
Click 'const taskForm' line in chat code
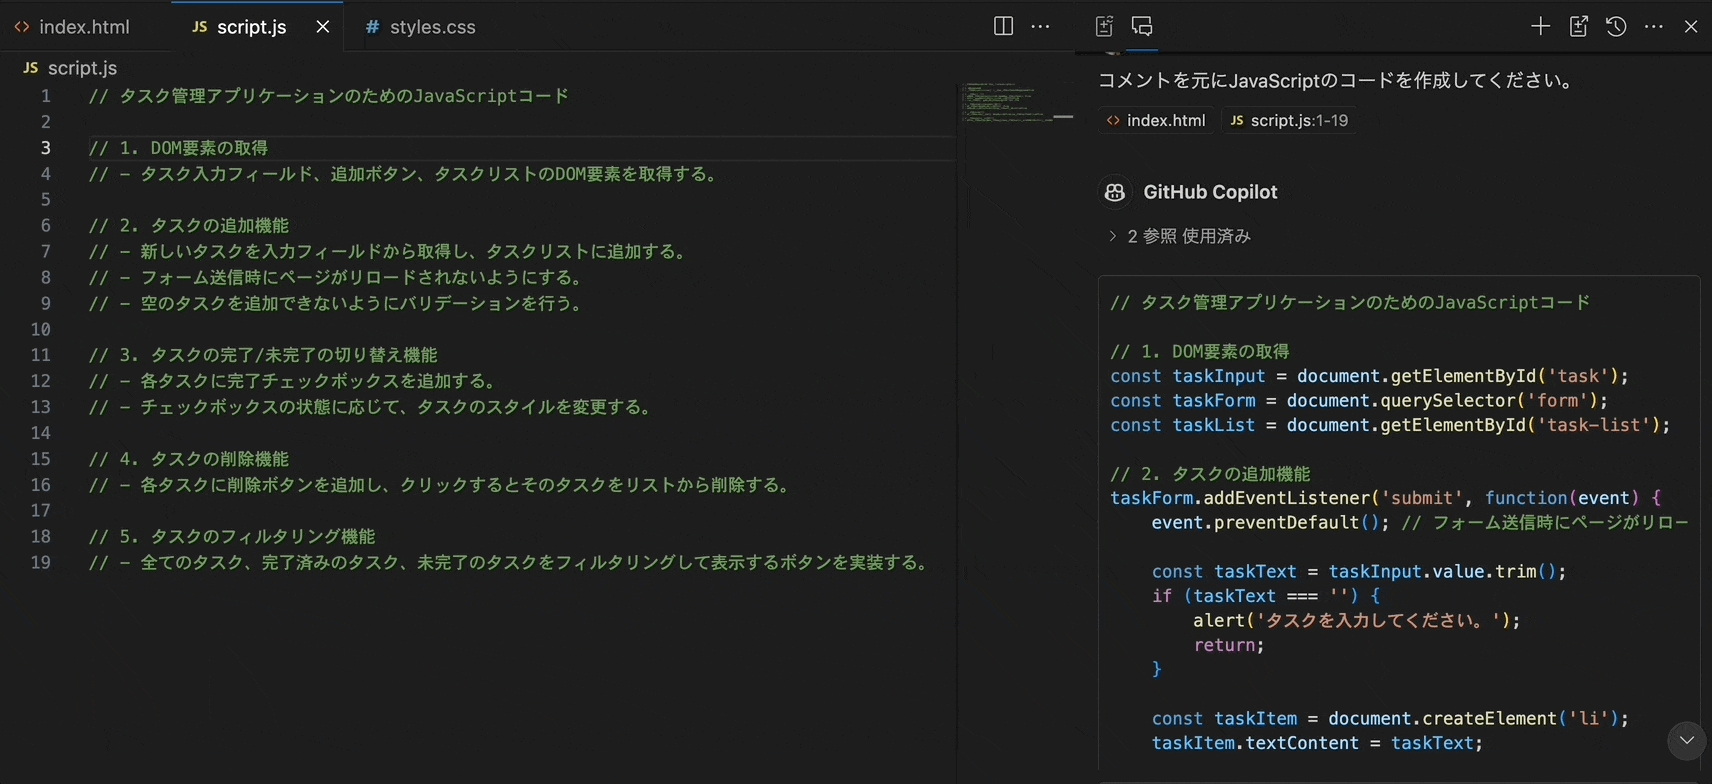[1359, 400]
